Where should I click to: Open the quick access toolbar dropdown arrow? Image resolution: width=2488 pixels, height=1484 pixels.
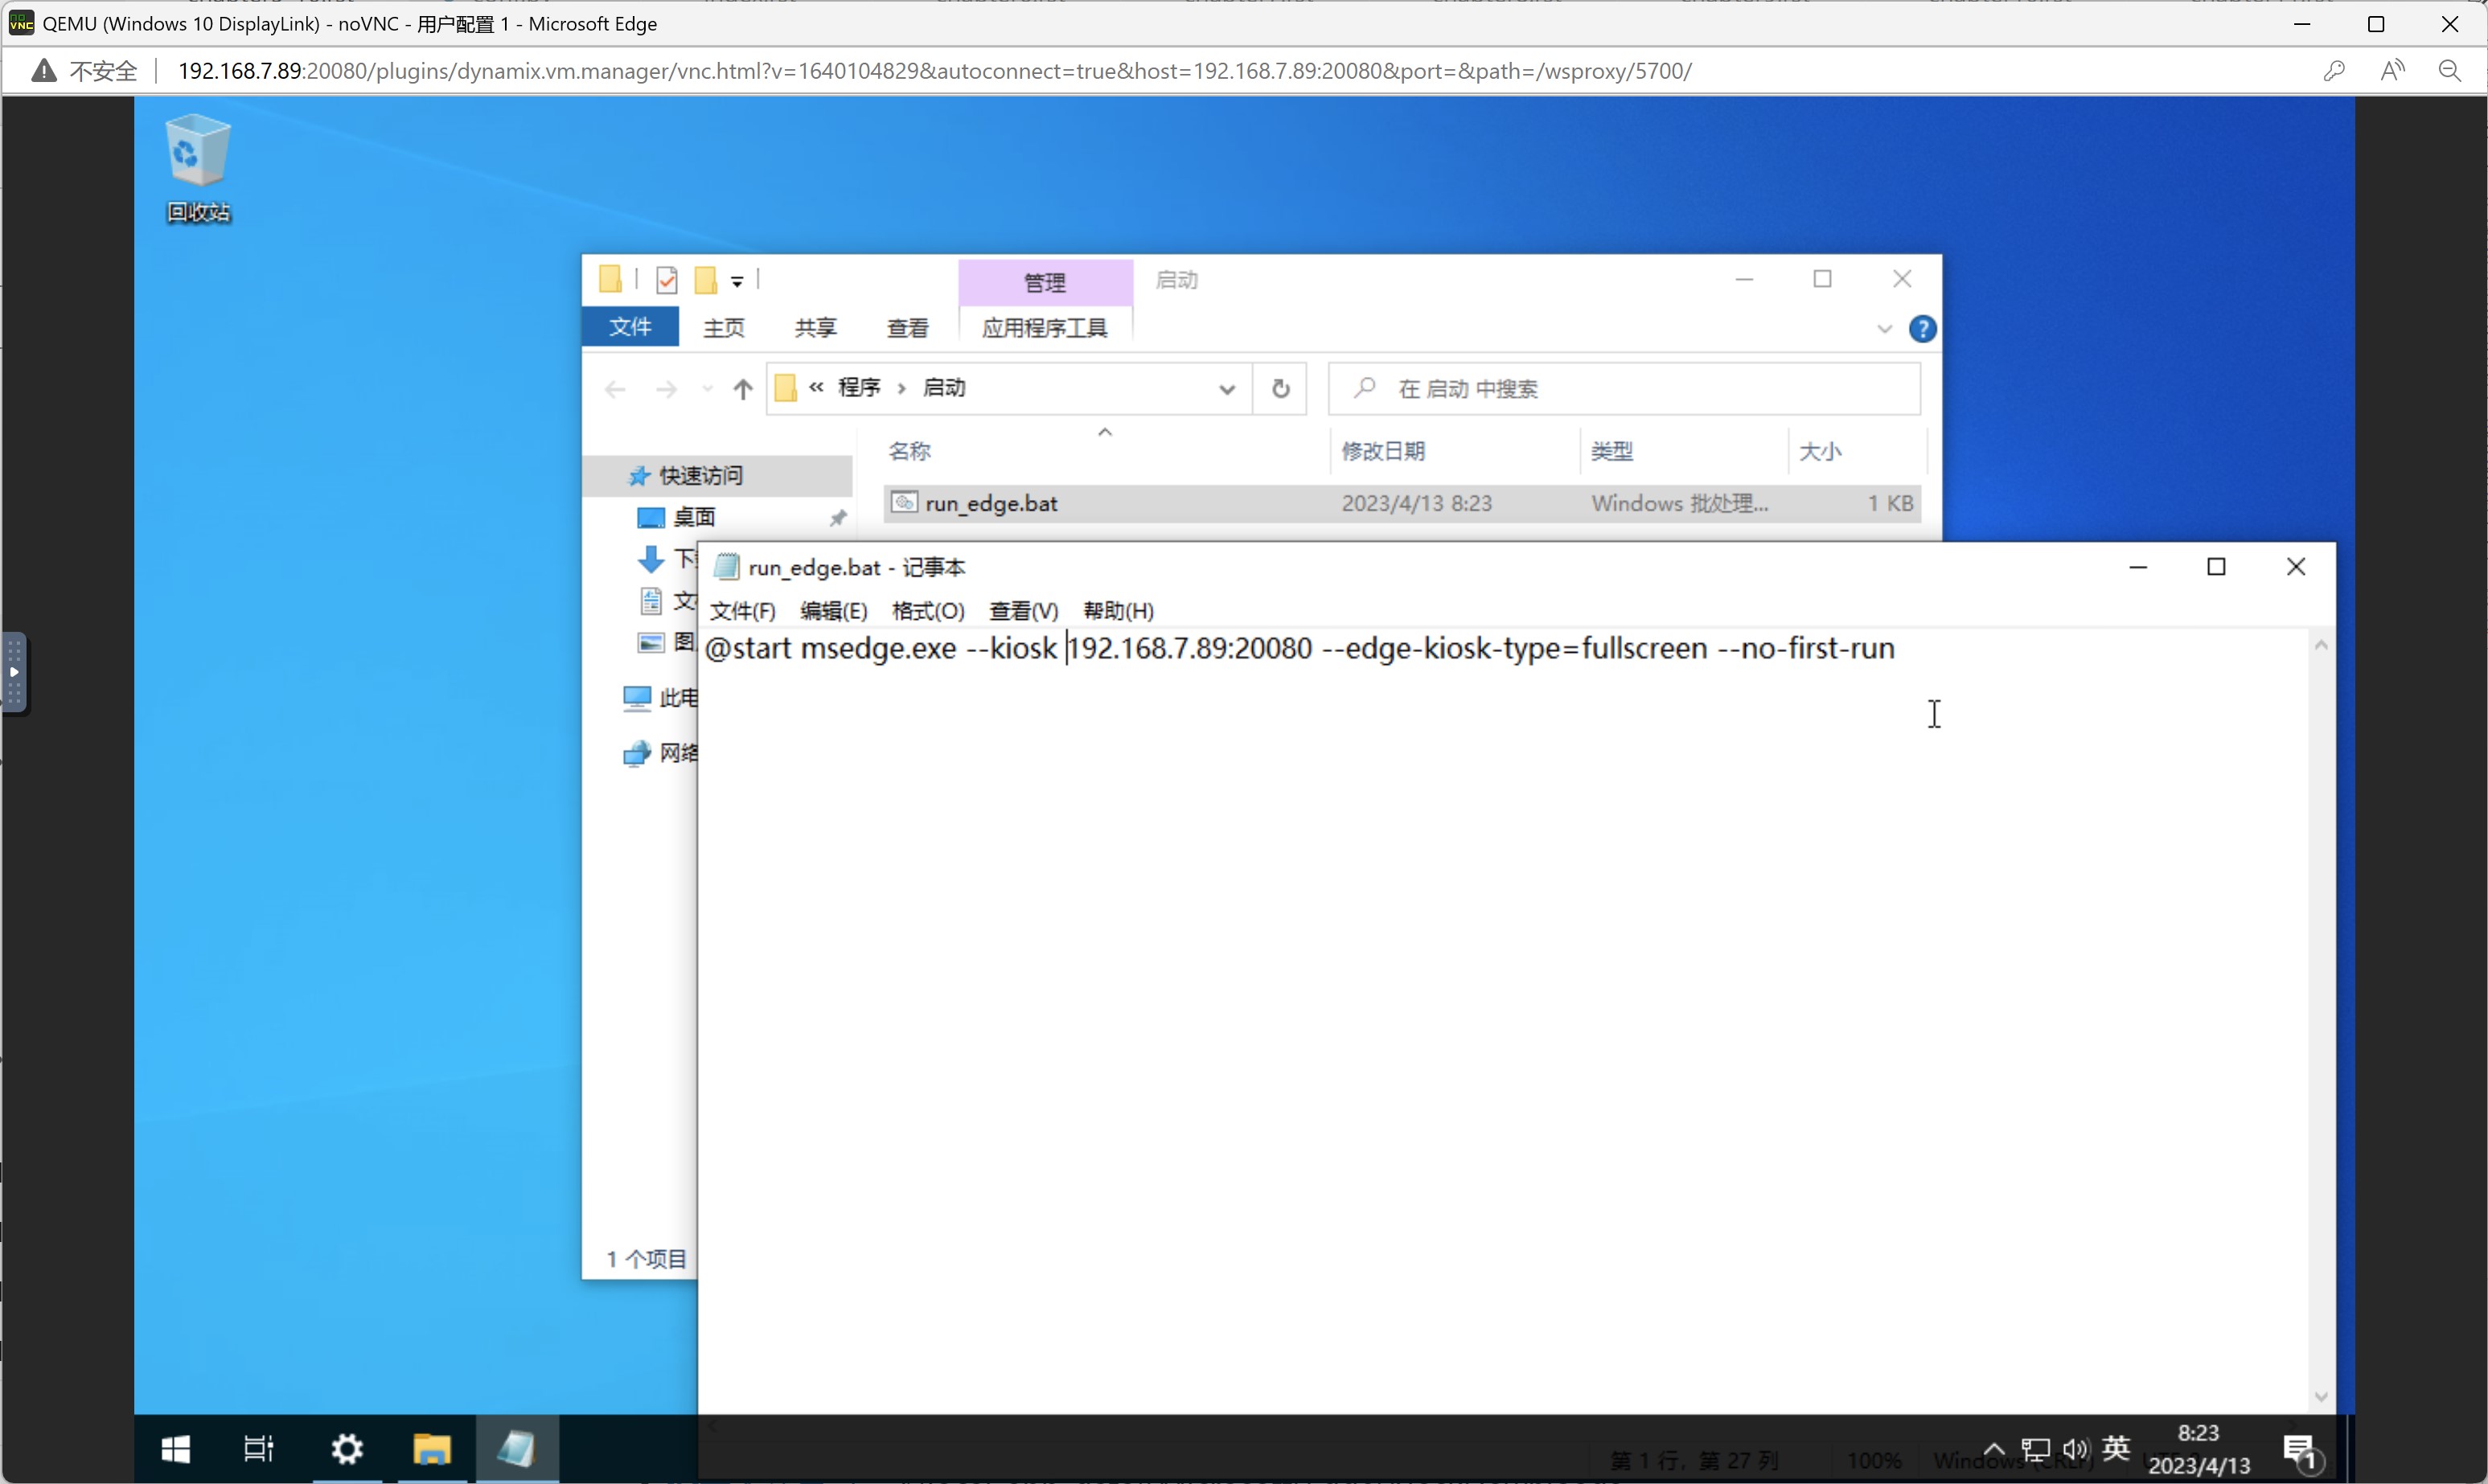(737, 282)
